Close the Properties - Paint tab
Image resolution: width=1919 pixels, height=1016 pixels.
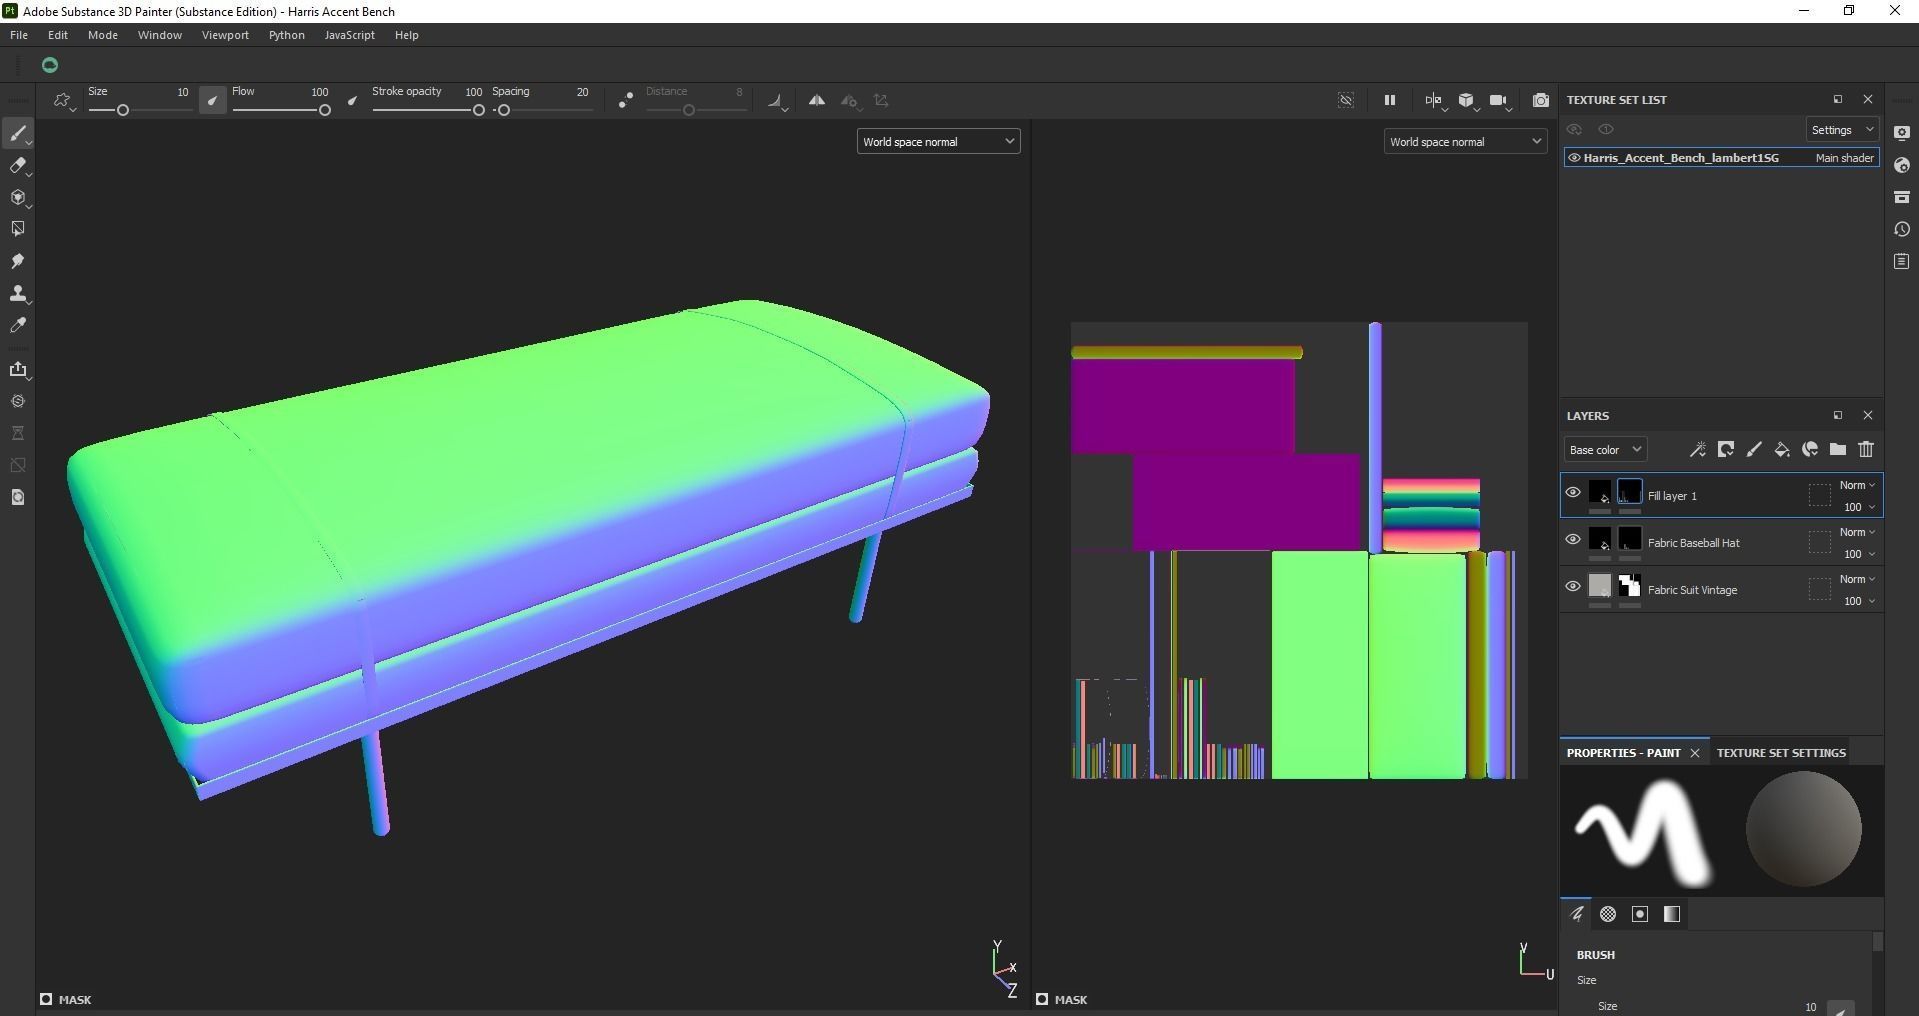coord(1695,753)
